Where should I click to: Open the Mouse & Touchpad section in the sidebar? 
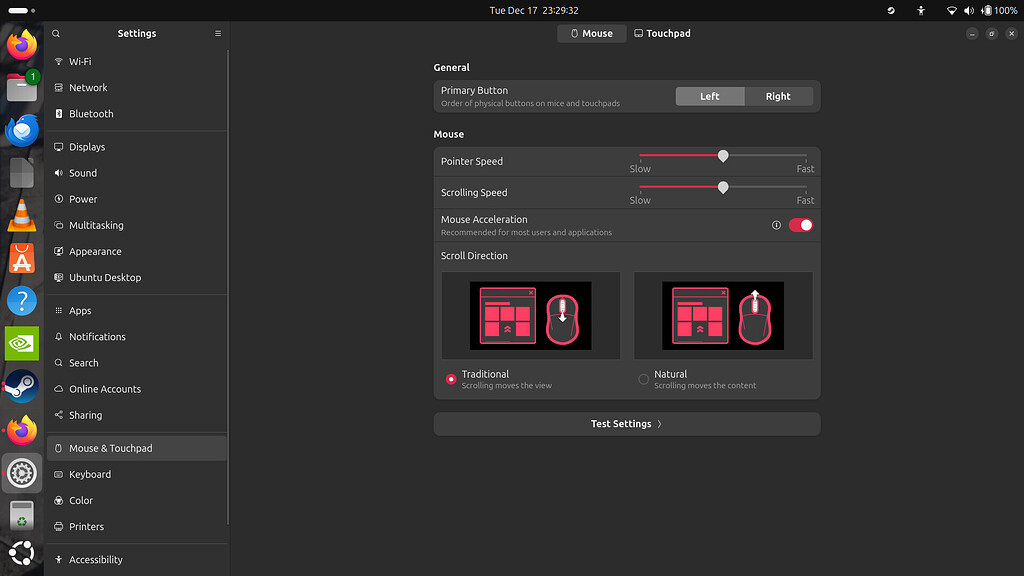110,448
